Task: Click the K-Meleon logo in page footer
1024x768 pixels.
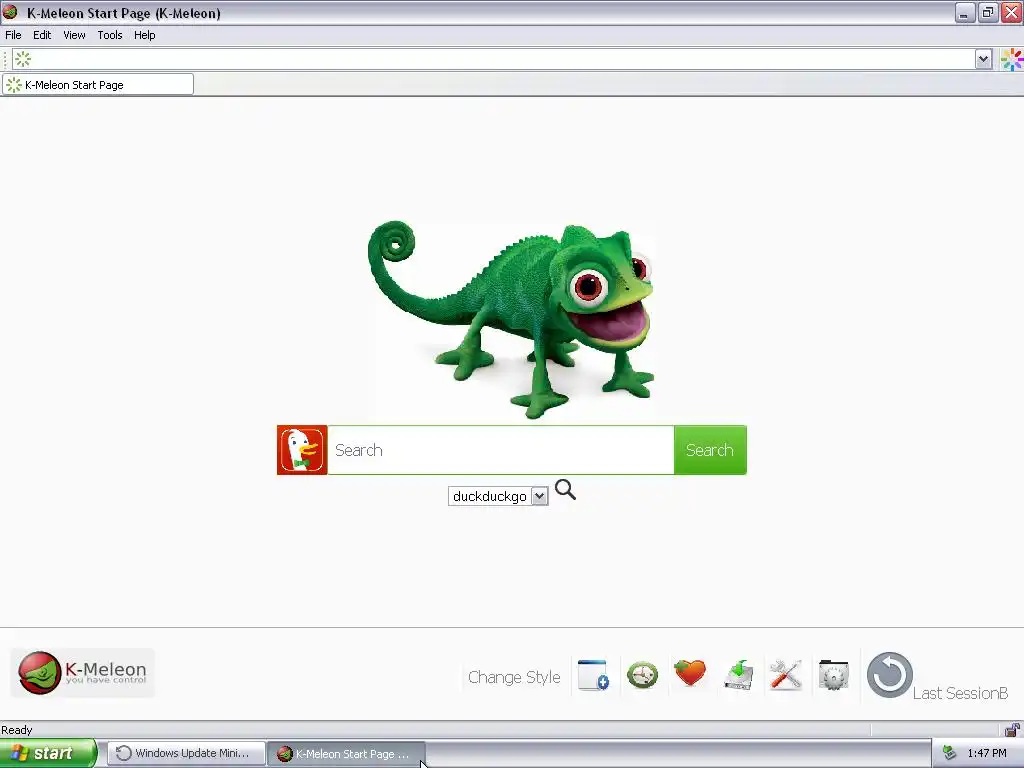Action: pyautogui.click(x=82, y=673)
